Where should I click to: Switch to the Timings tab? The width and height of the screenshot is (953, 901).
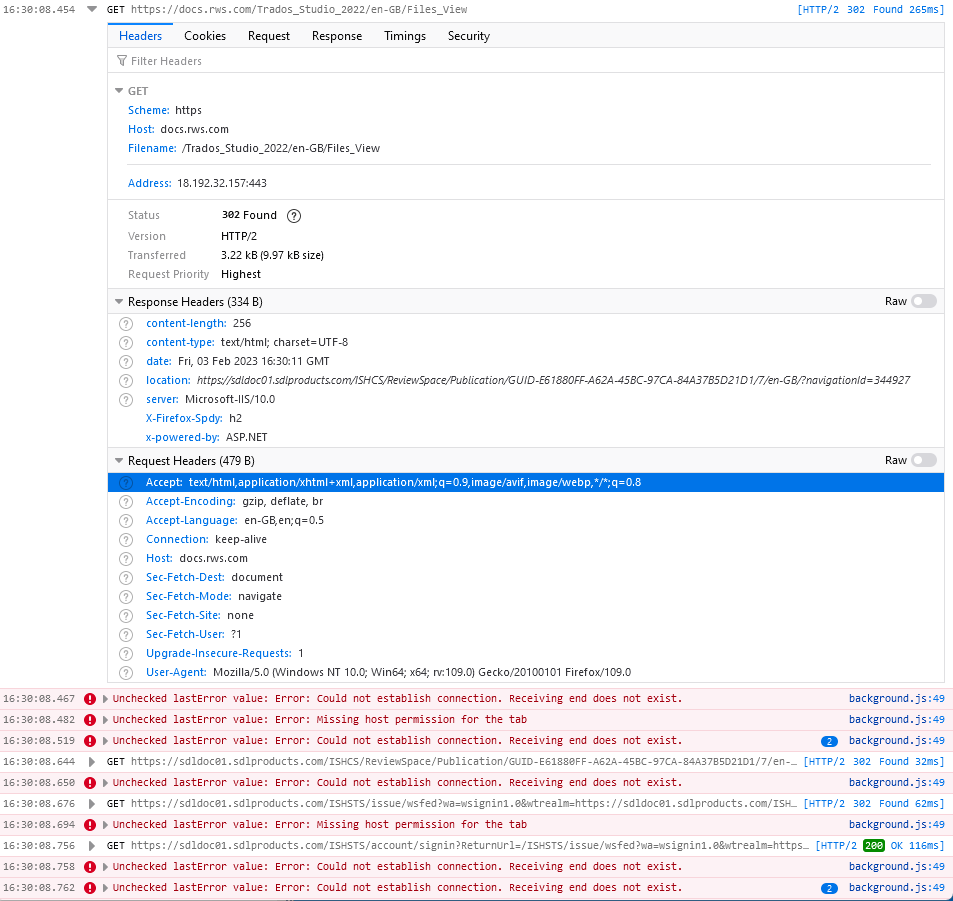pyautogui.click(x=404, y=36)
